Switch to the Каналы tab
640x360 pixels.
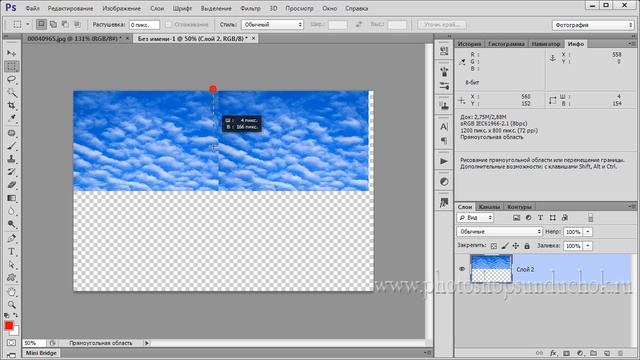[x=489, y=207]
